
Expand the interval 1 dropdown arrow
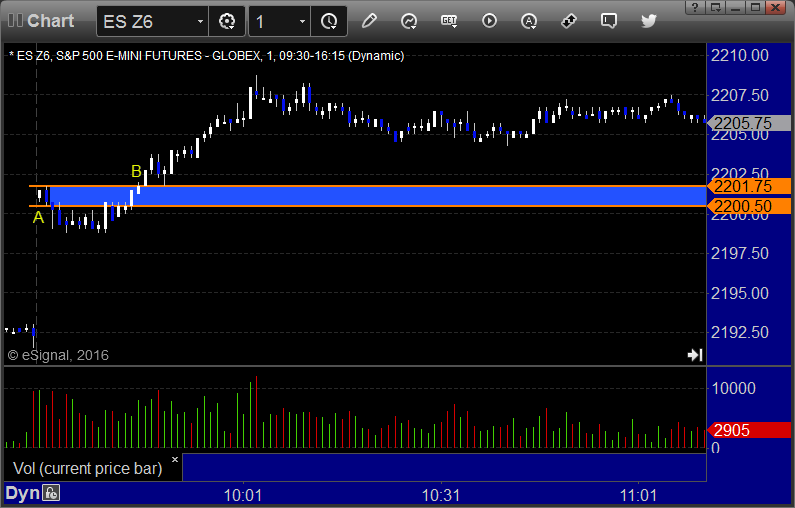pos(302,21)
